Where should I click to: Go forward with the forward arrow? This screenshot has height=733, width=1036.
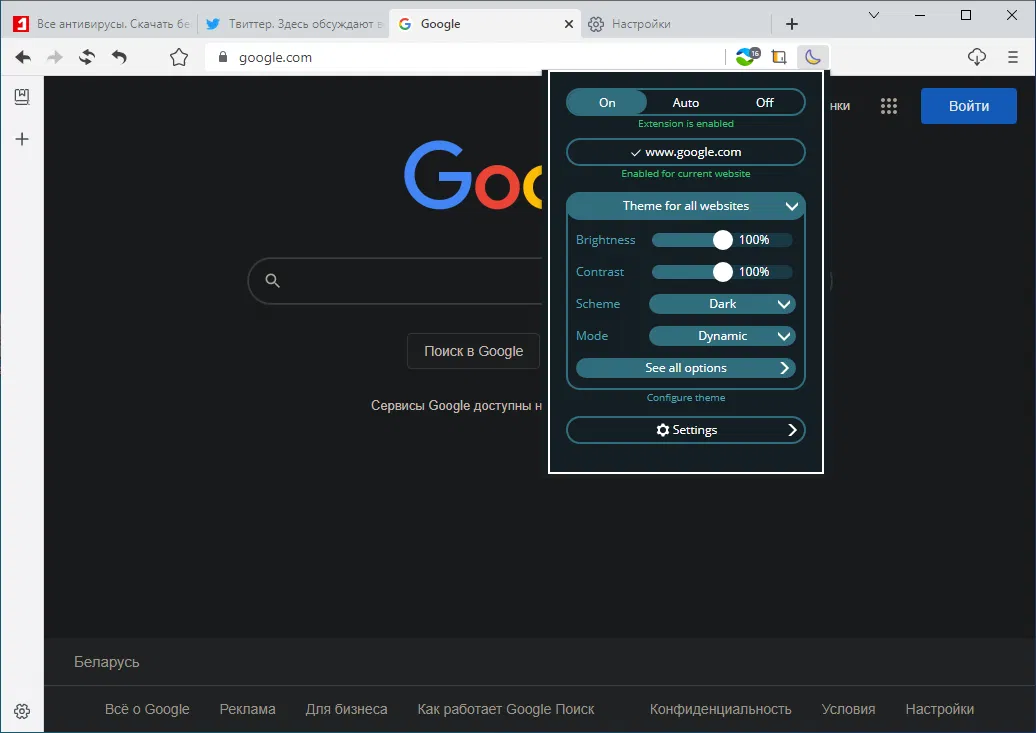[55, 58]
